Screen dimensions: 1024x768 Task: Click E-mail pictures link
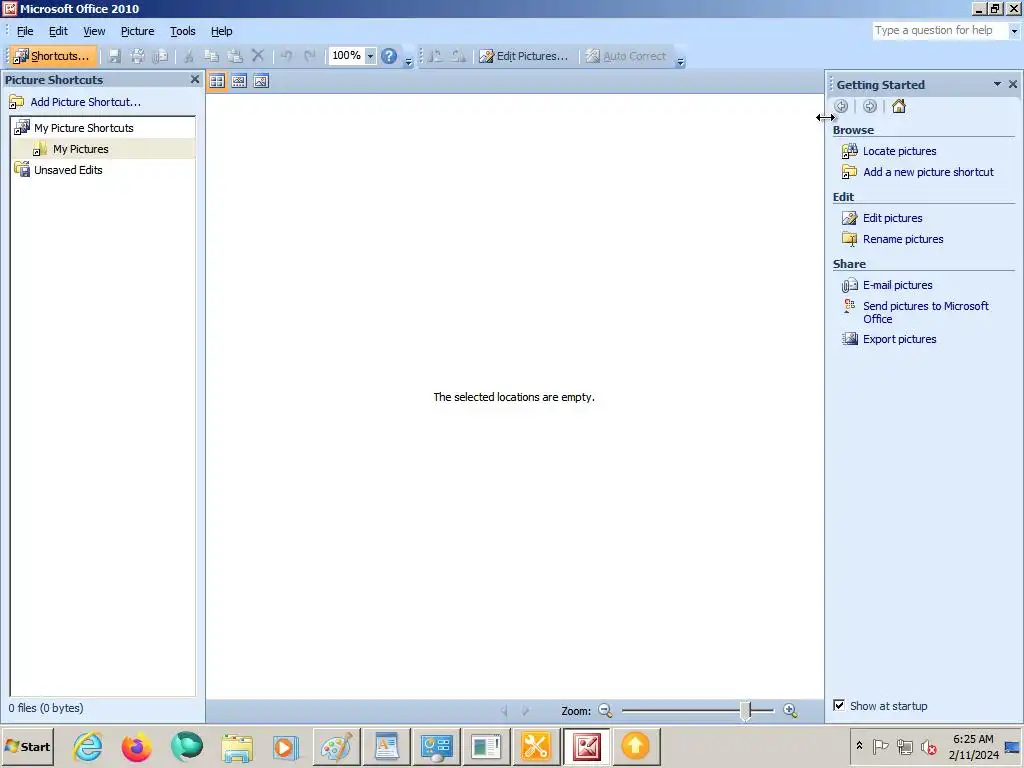click(x=897, y=285)
